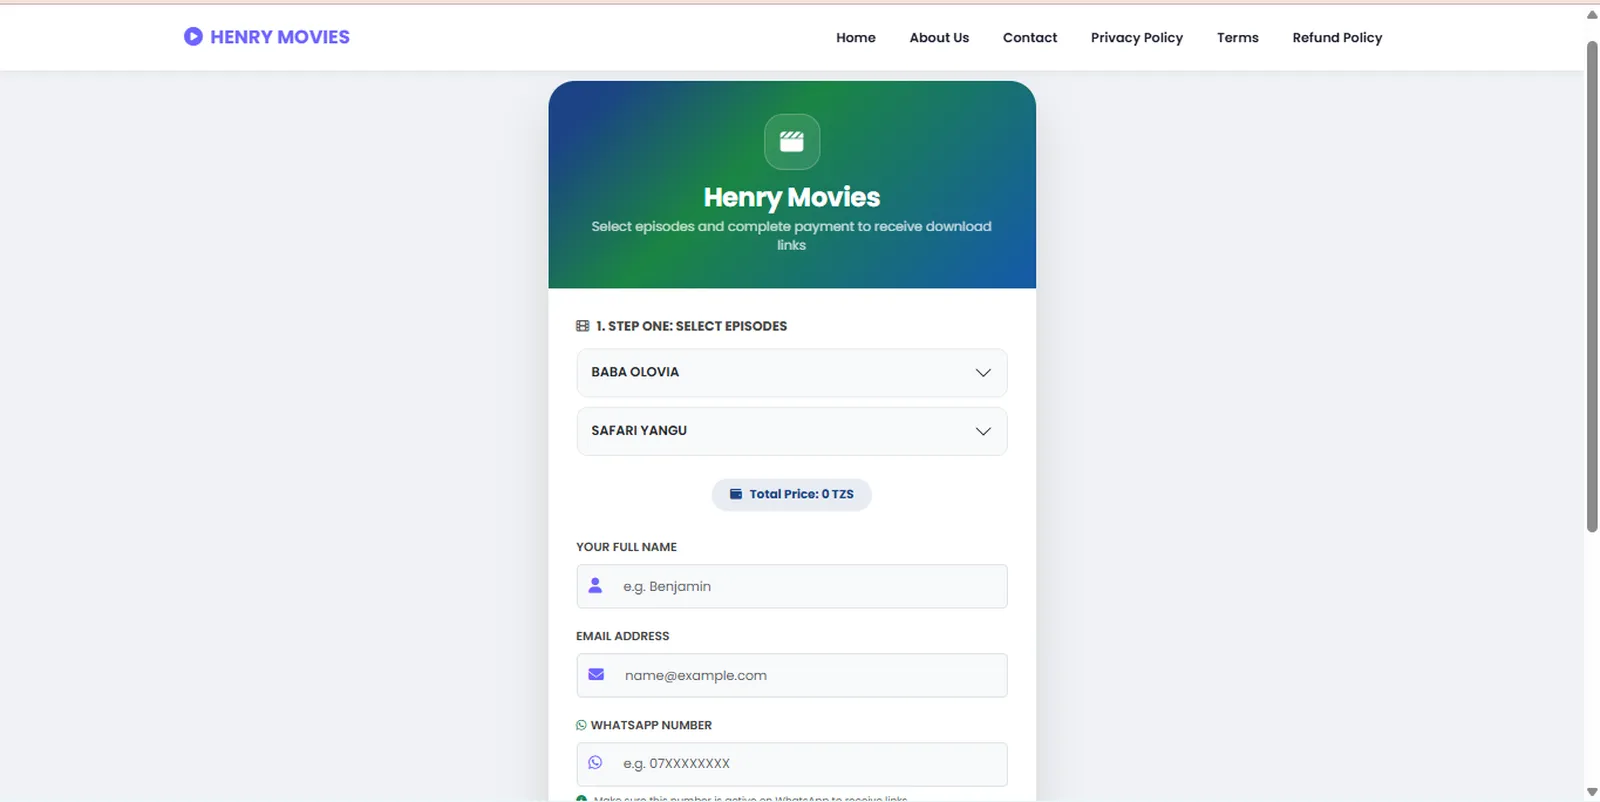Go to About Us page
The width and height of the screenshot is (1600, 802).
click(x=939, y=38)
